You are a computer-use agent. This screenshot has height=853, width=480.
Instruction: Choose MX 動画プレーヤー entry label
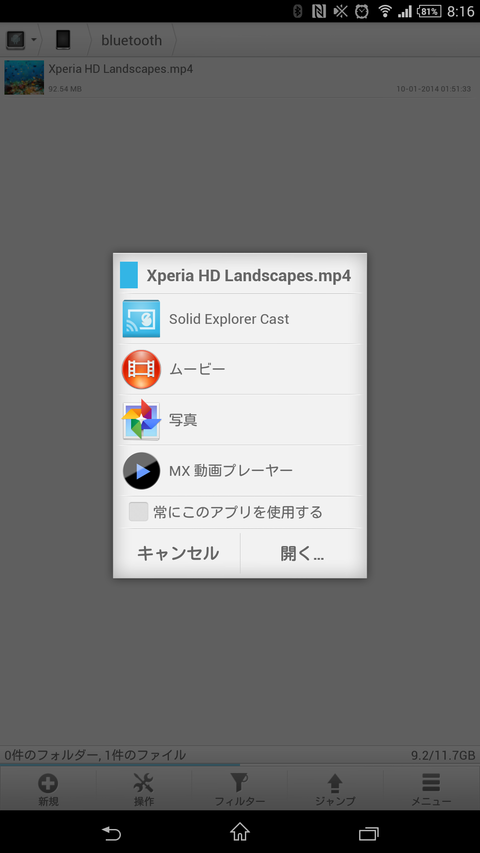point(231,471)
